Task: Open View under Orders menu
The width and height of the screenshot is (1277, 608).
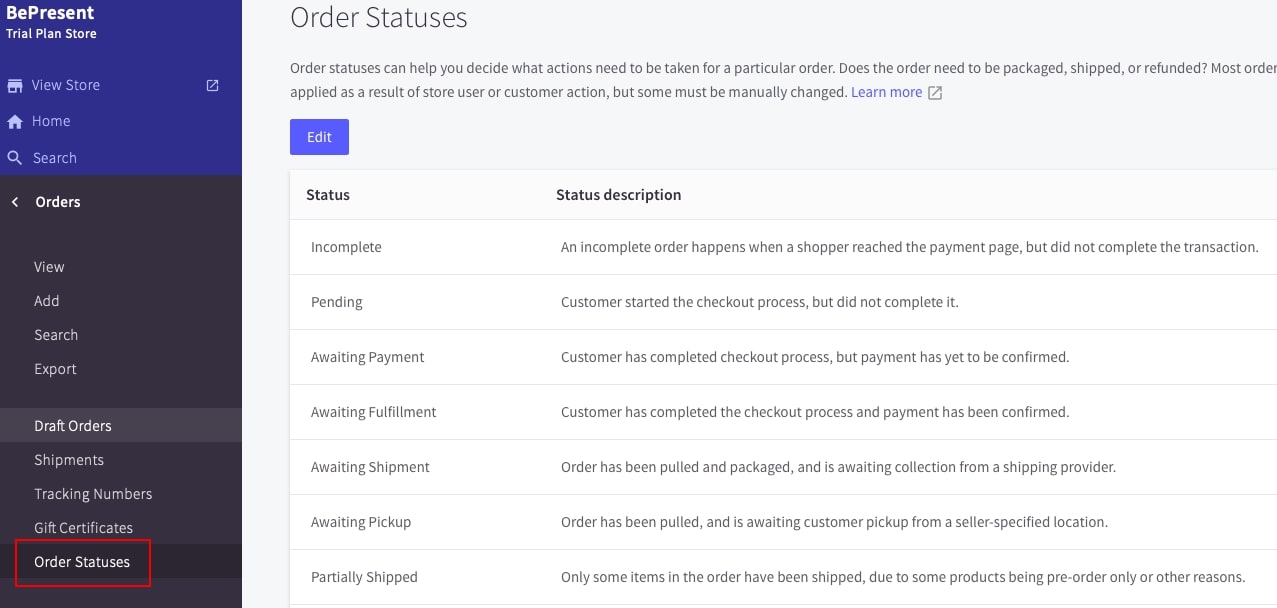Action: 49,267
